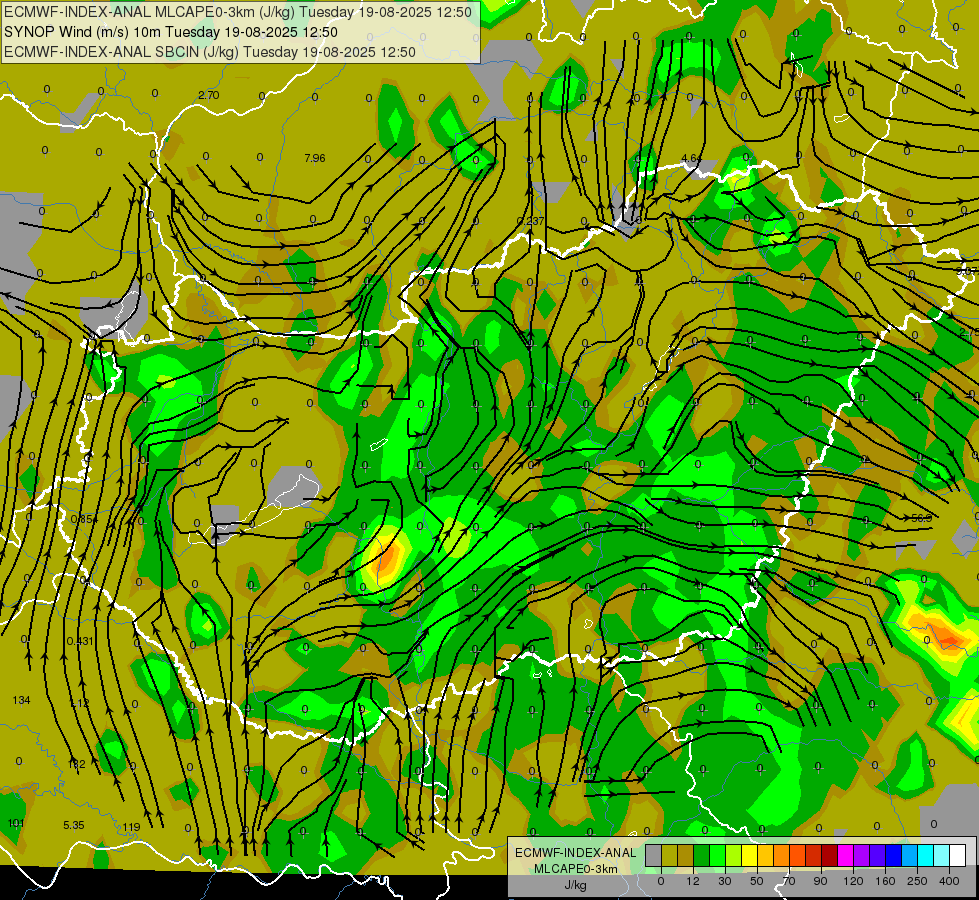Screen dimensions: 979x900
Task: Select the bright green legend swatch left of 30
Action: 717,856
